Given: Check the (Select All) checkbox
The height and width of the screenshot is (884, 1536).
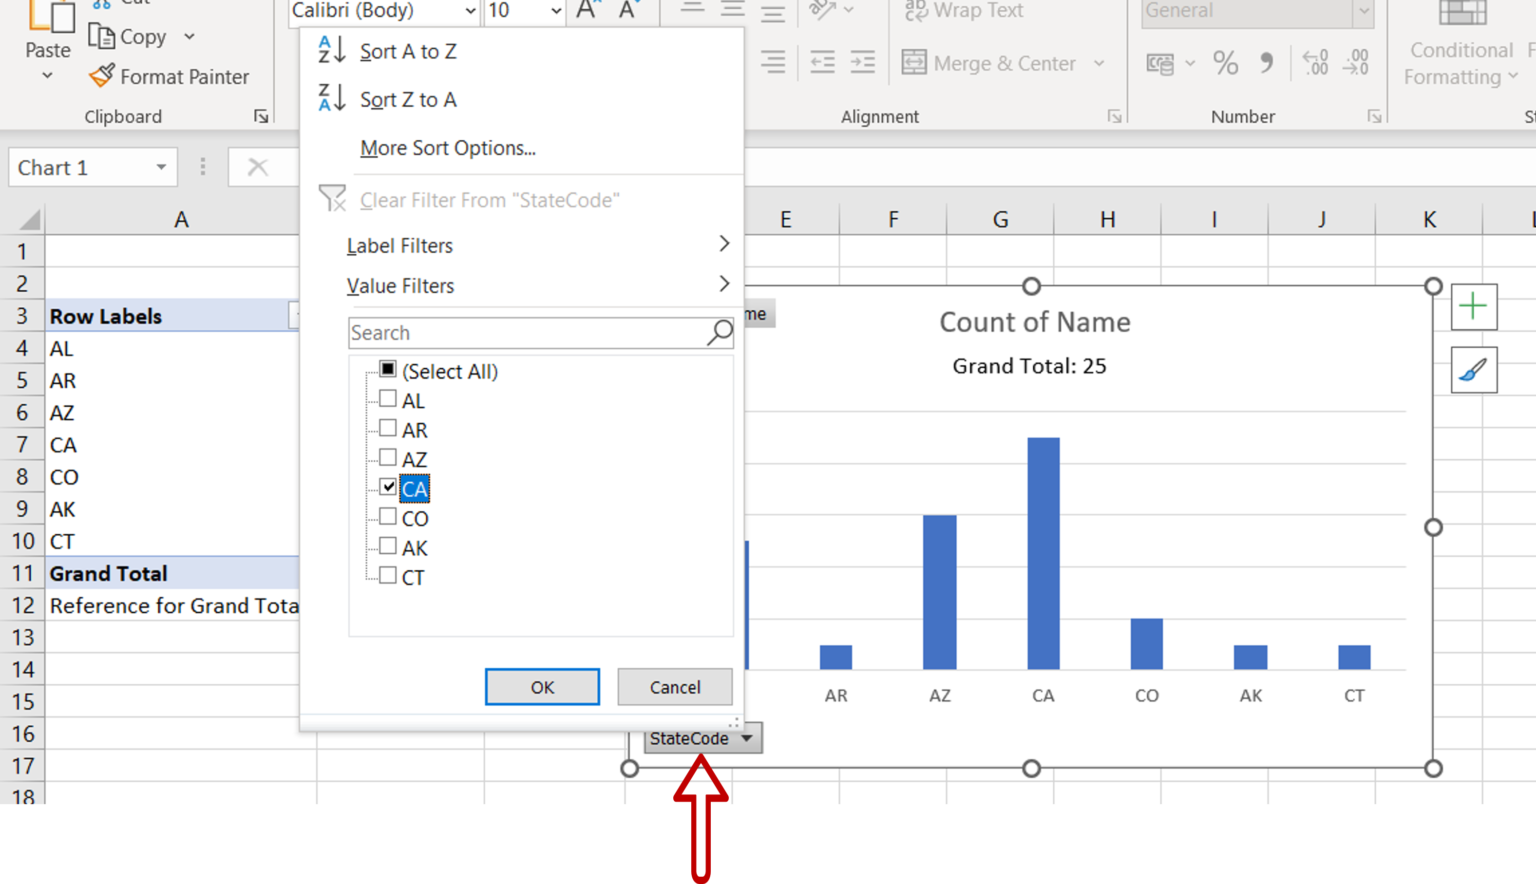Looking at the screenshot, I should click(x=387, y=370).
